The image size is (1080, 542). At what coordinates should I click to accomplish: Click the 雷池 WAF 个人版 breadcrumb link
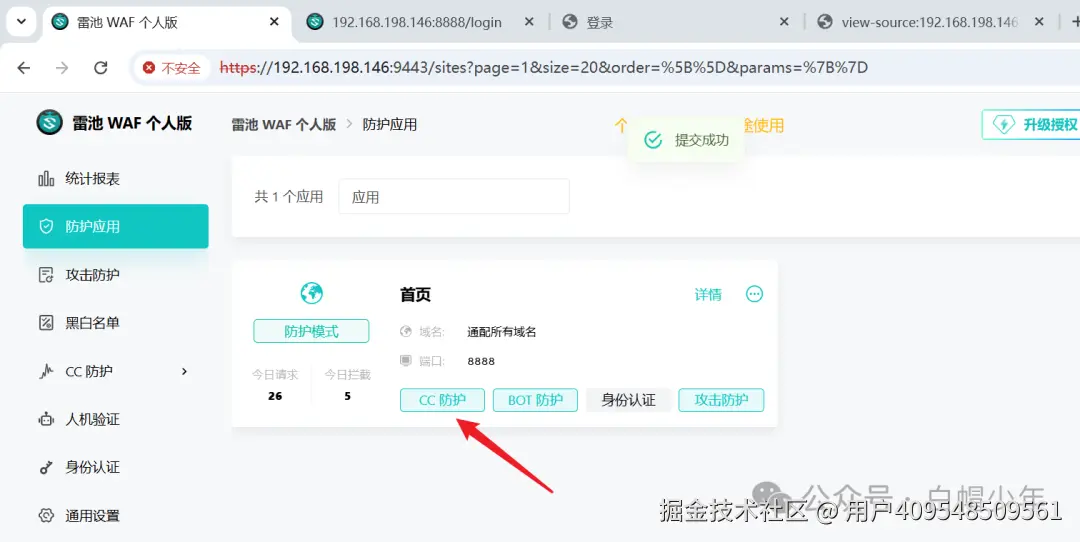284,124
